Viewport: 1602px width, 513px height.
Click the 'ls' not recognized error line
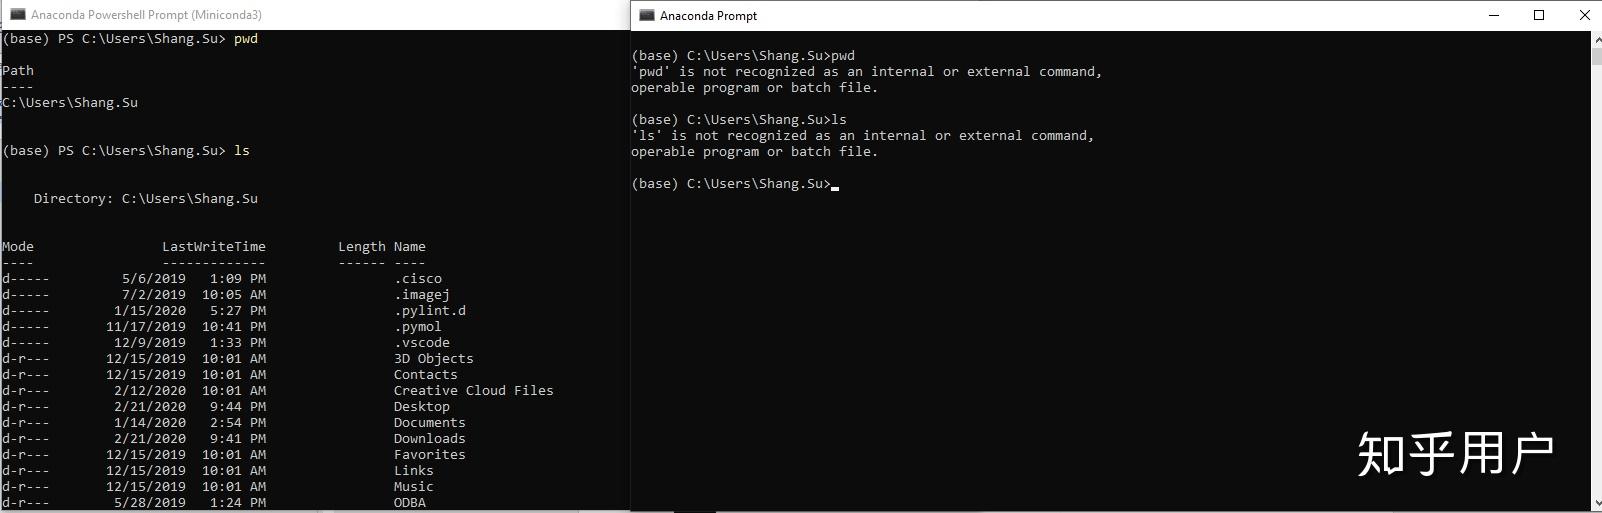pos(862,135)
